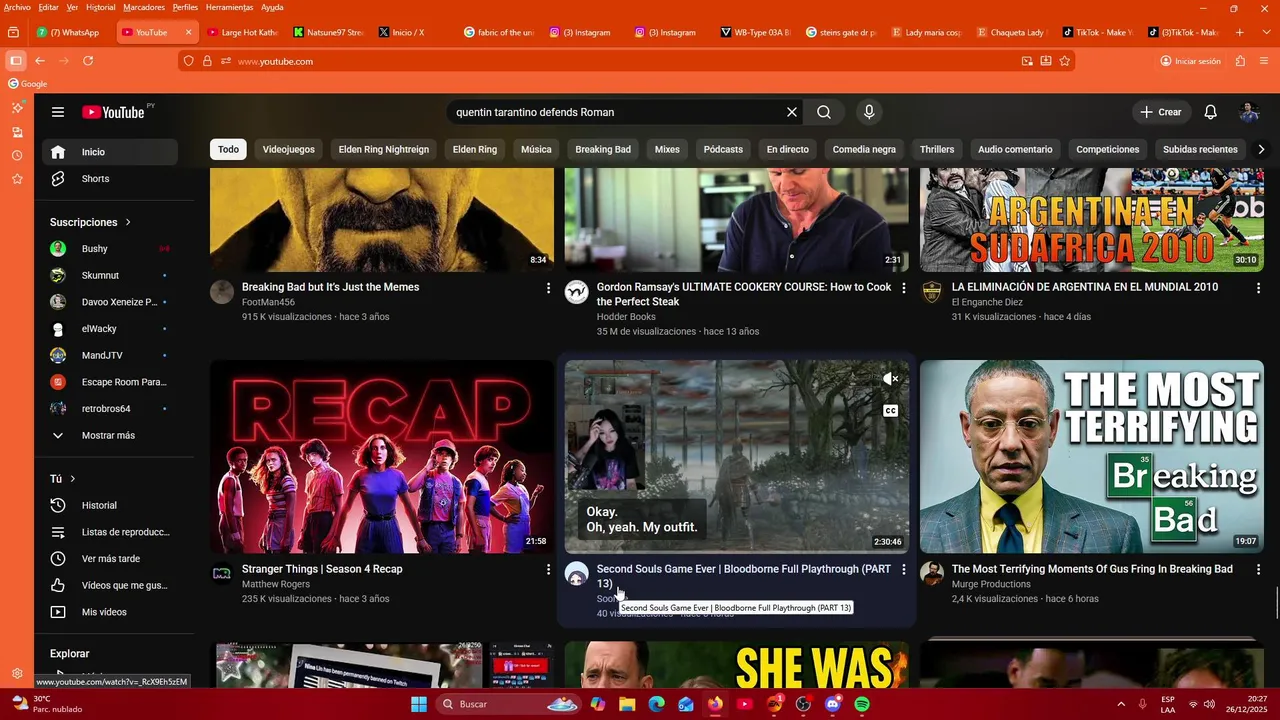Open the browser sidebar bookmarks star panel
This screenshot has height=720, width=1280.
(x=17, y=179)
